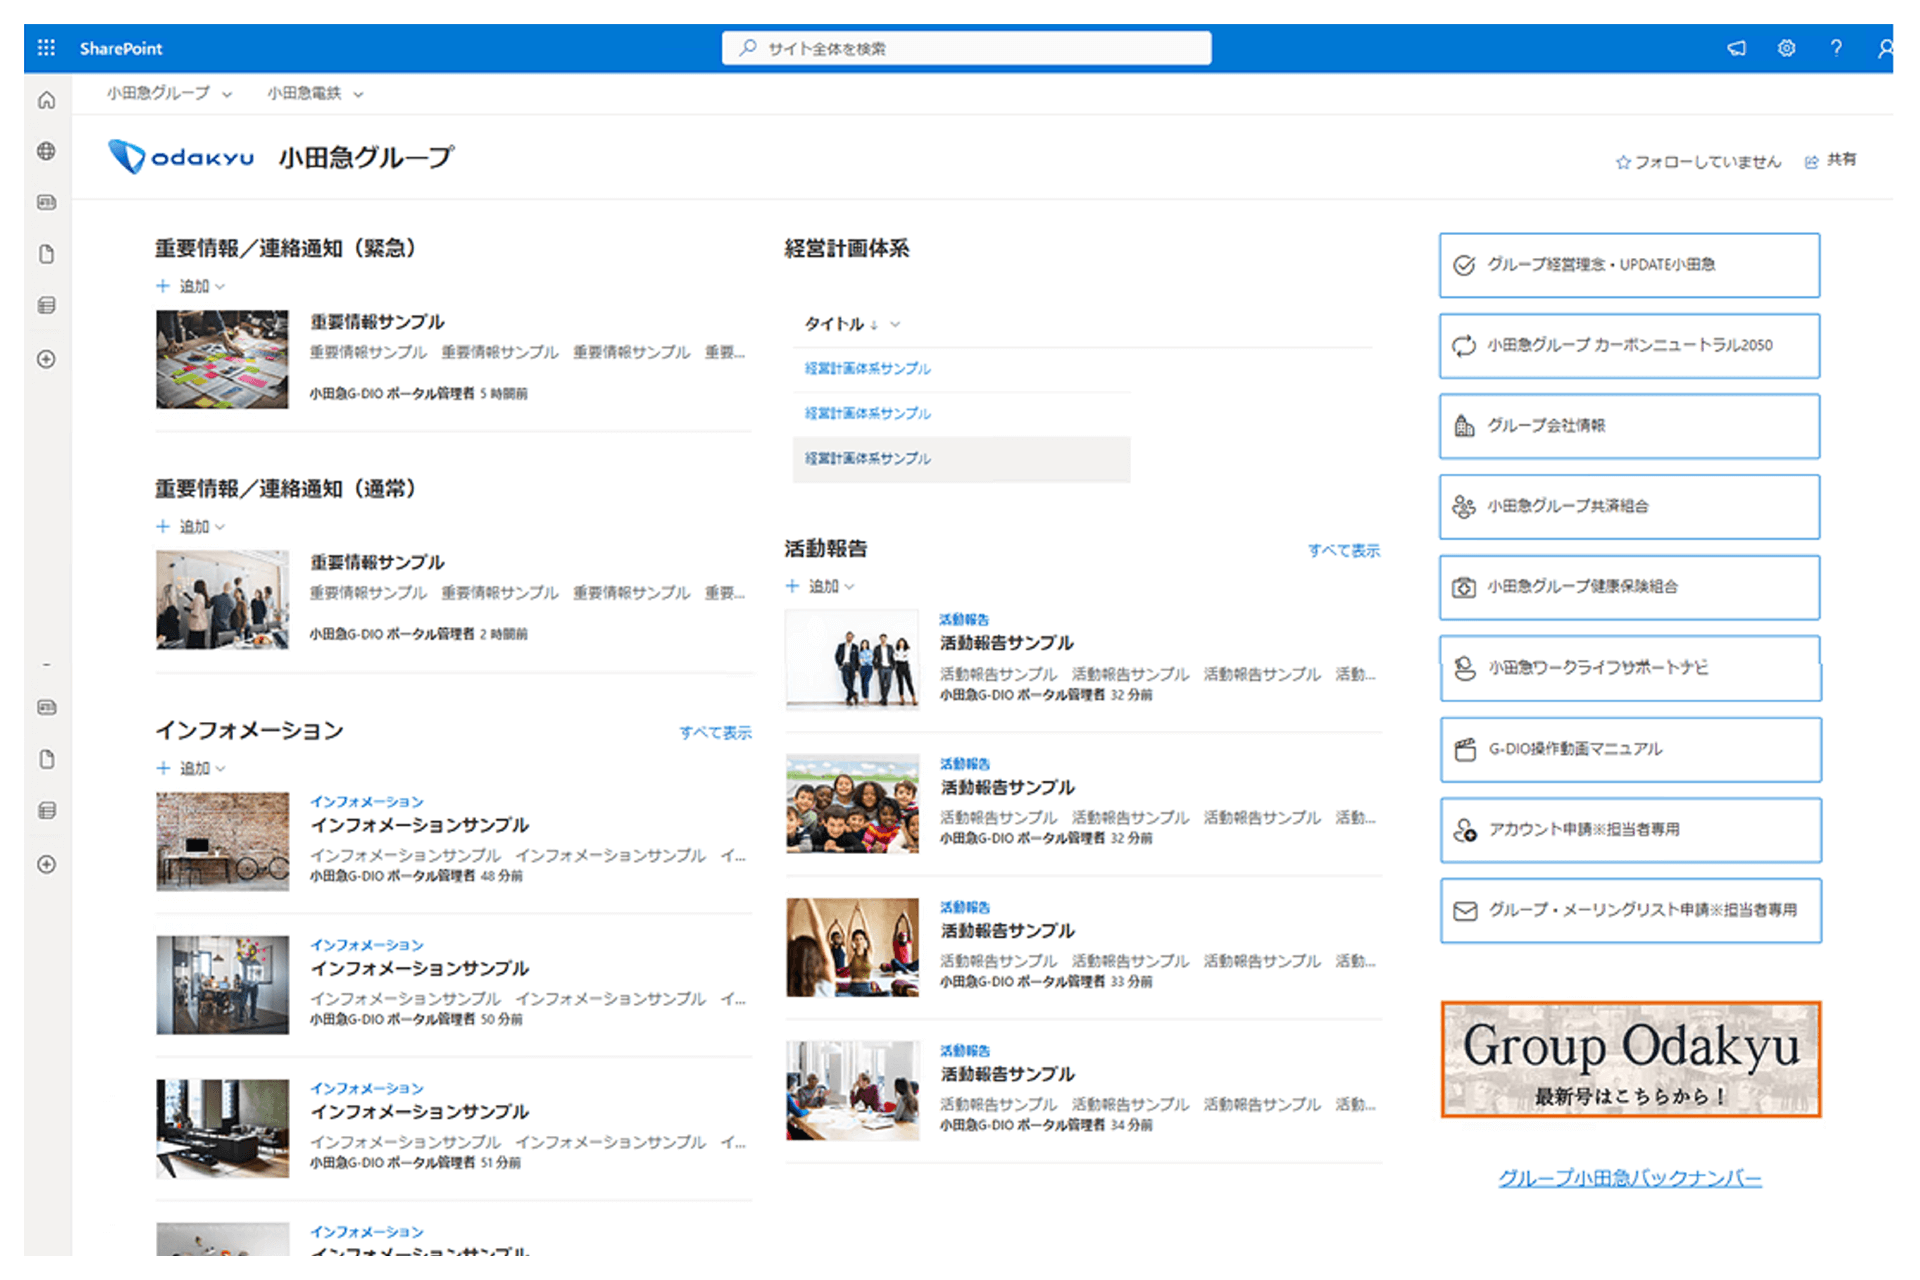Click the magnifier icon in search box
This screenshot has height=1280, width=1920.
(748, 48)
